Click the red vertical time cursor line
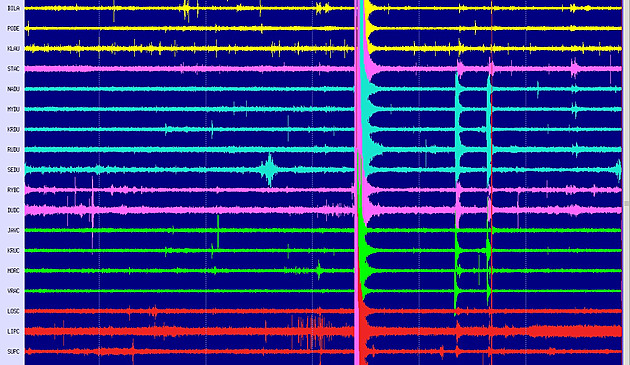This screenshot has width=630, height=365. point(492,182)
